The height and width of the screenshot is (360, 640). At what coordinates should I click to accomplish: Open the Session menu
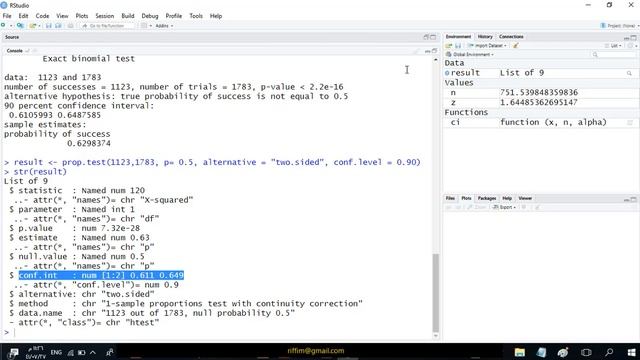pyautogui.click(x=104, y=16)
